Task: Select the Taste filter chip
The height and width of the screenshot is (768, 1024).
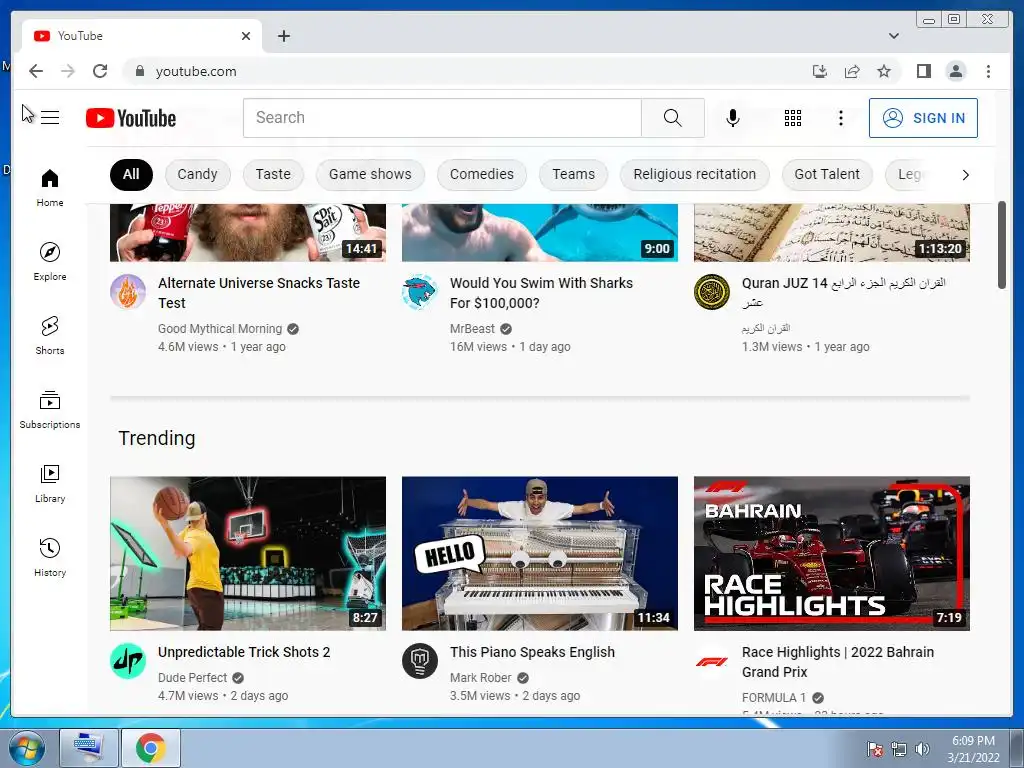Action: 273,174
